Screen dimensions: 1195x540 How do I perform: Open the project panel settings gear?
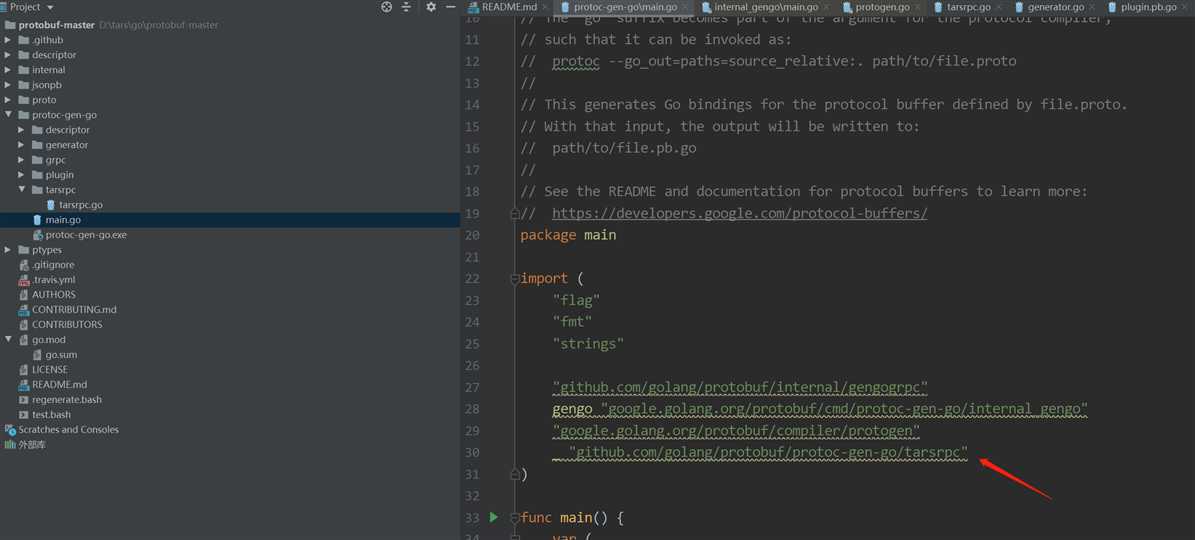point(431,7)
